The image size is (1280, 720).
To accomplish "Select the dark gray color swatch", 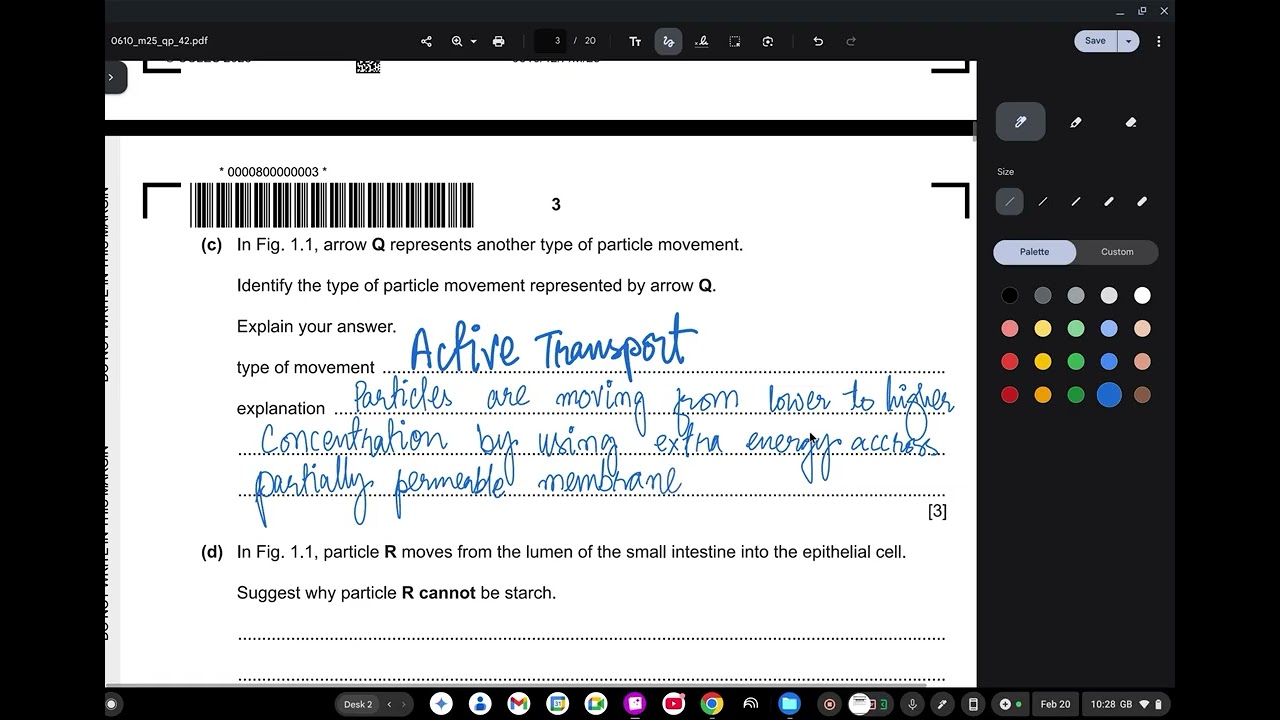I will pos(1043,295).
